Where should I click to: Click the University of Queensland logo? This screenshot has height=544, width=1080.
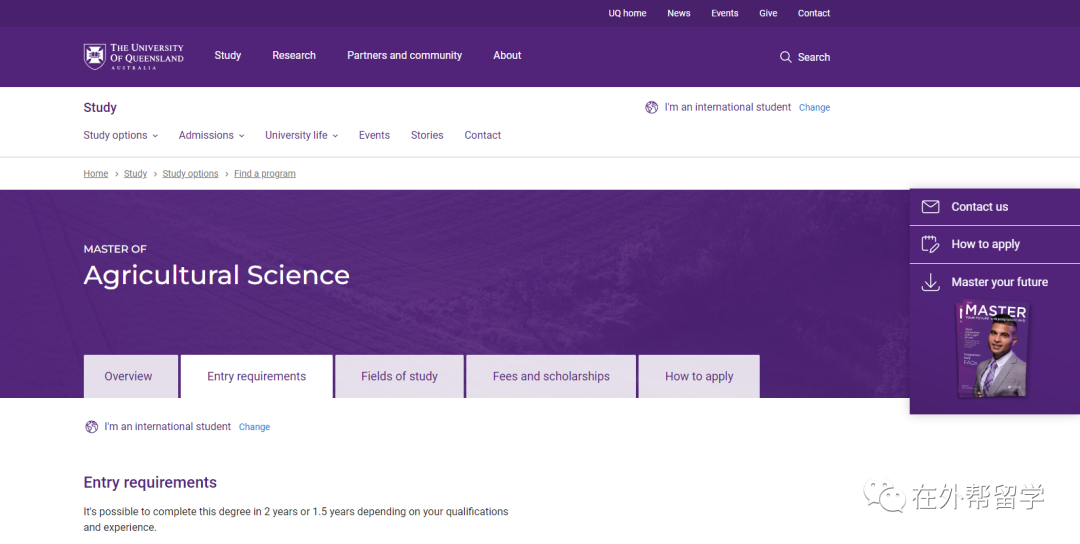tap(134, 56)
